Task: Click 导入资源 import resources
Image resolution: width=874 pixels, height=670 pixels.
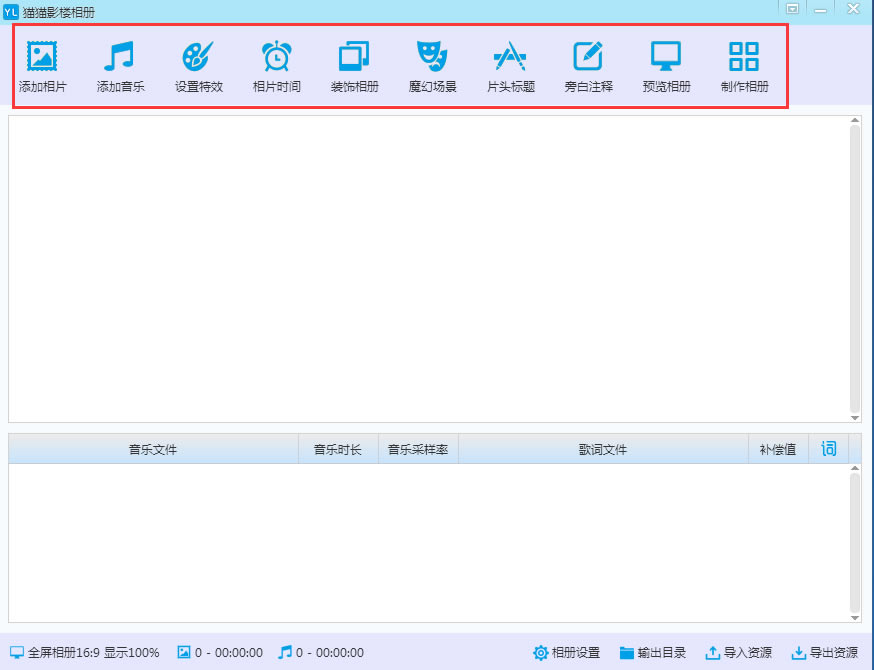Action: tap(739, 652)
